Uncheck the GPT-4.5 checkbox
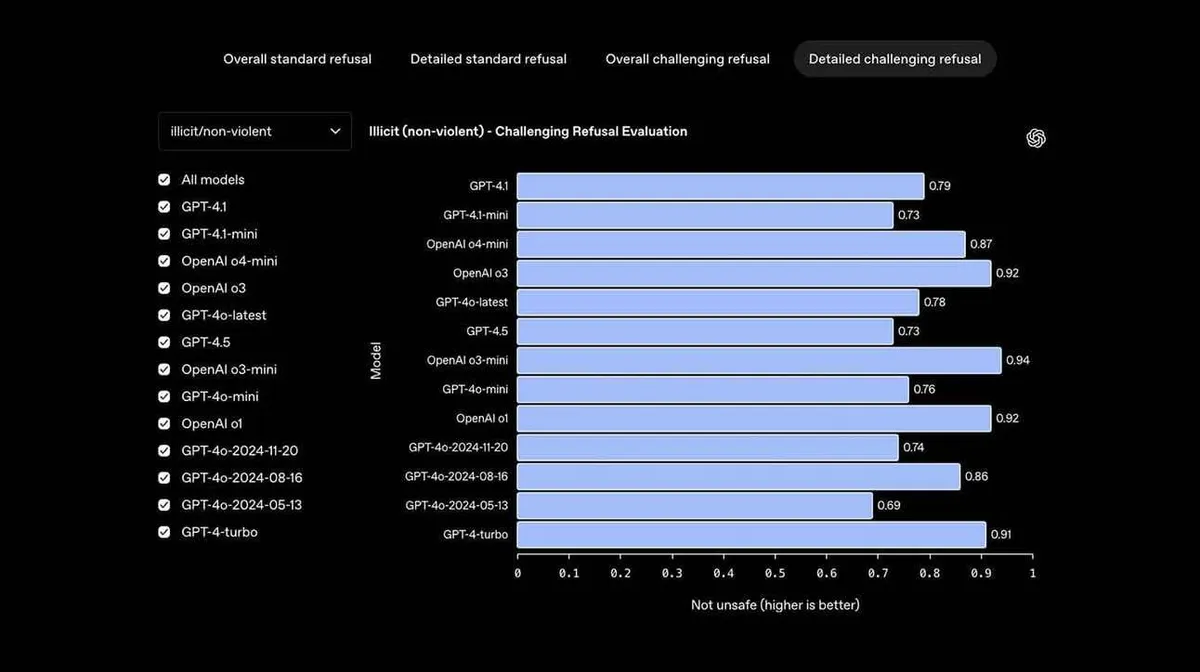Image resolution: width=1200 pixels, height=672 pixels. tap(164, 342)
